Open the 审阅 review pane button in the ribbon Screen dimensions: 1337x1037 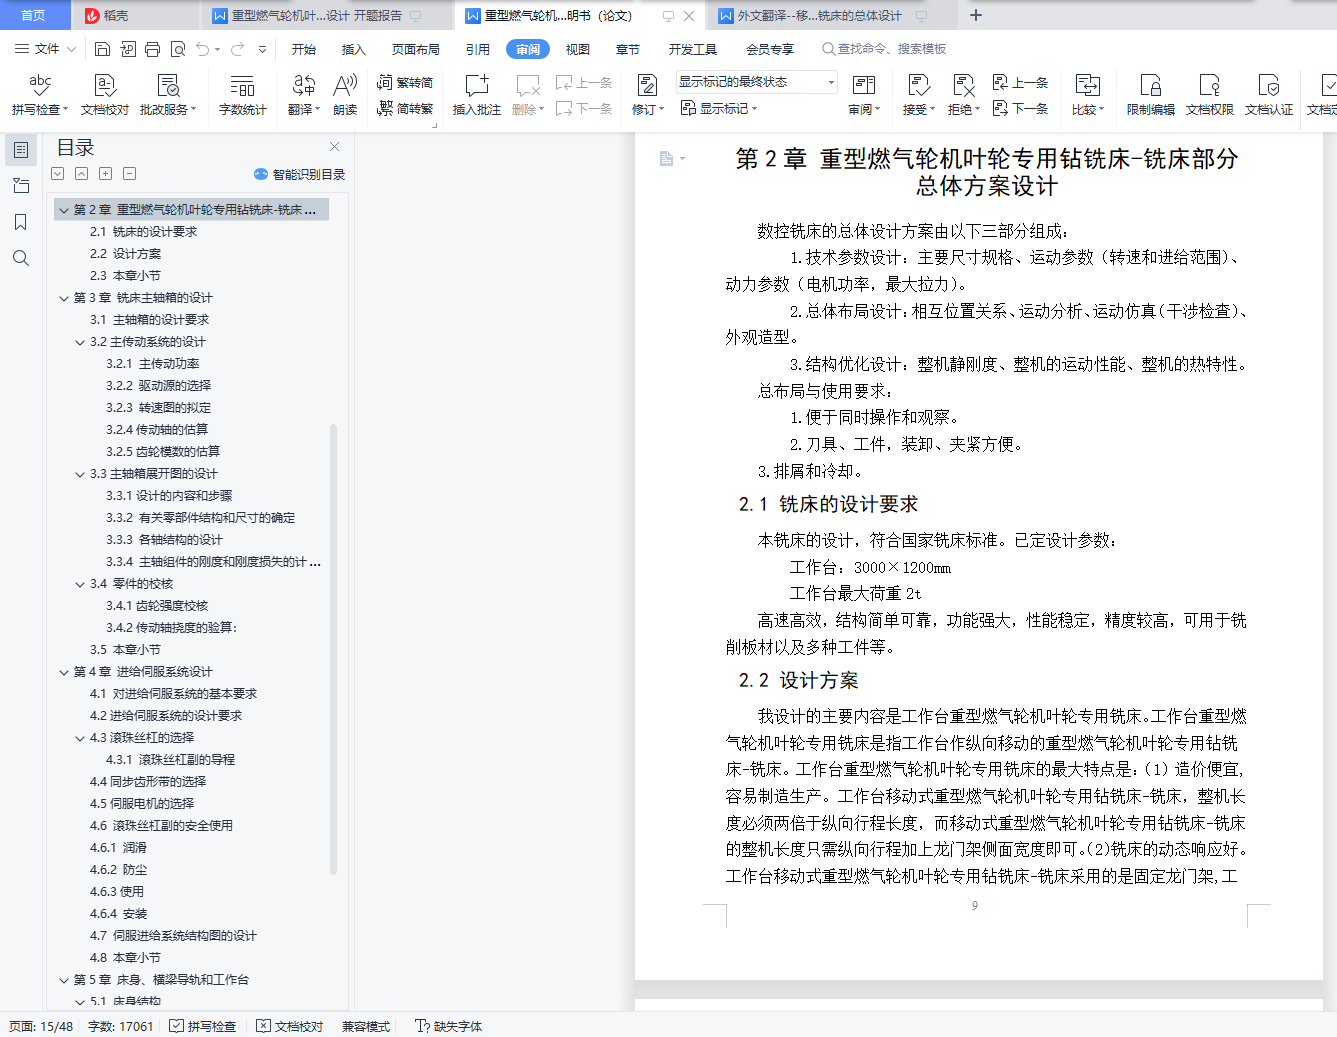click(x=864, y=95)
